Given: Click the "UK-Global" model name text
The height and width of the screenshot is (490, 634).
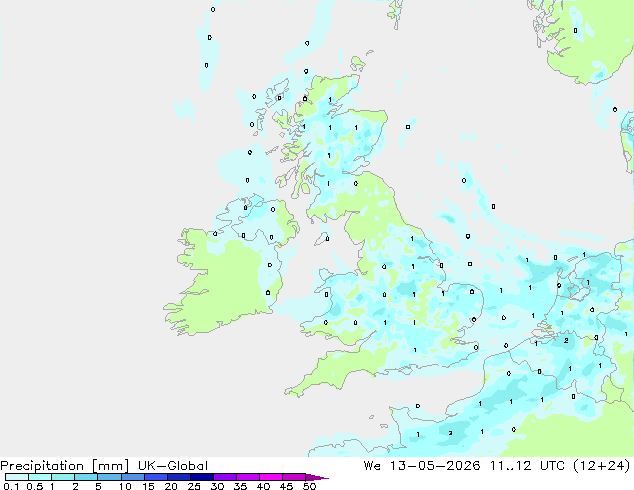Looking at the screenshot, I should (173, 466).
